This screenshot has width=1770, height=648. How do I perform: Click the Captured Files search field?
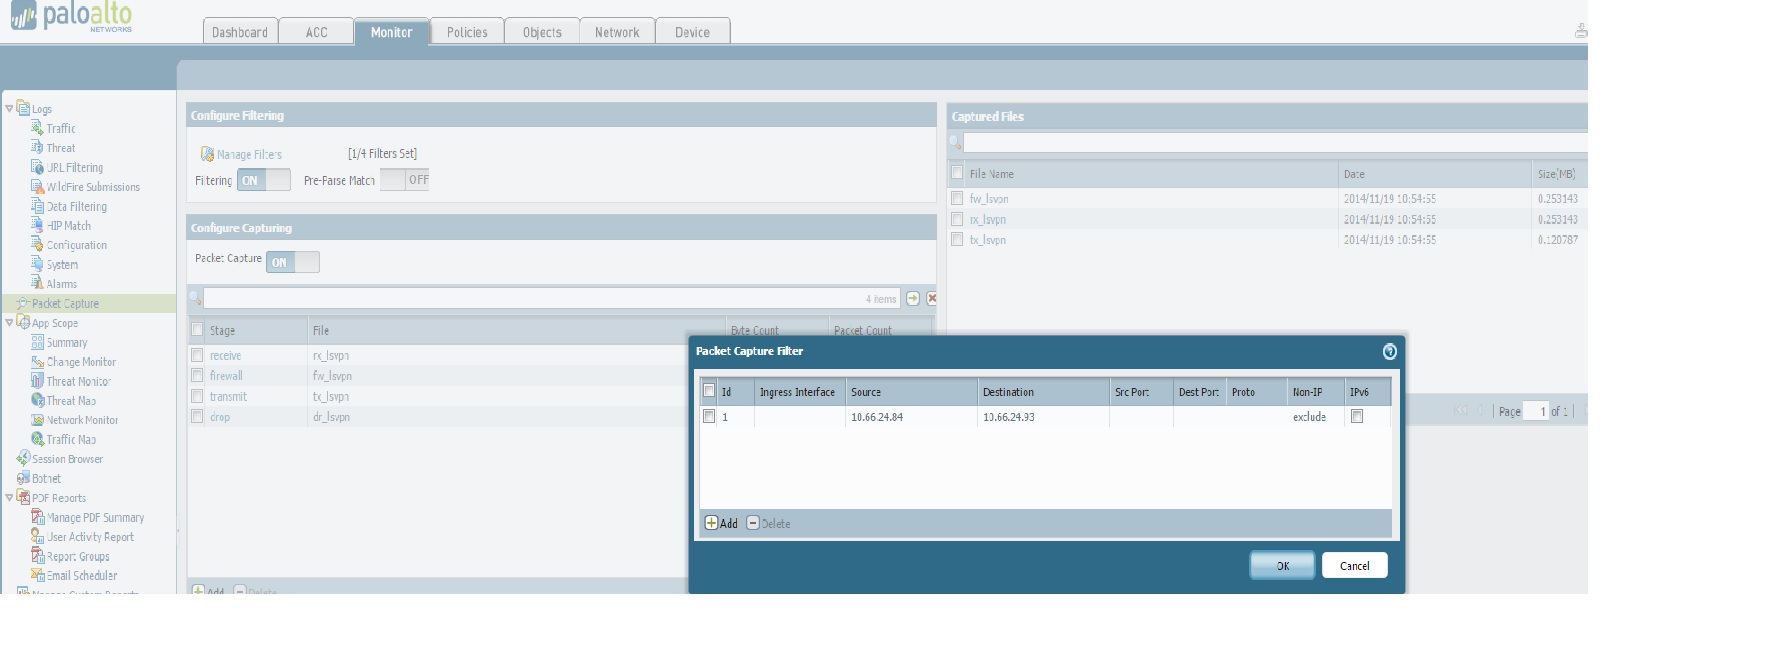click(x=1270, y=143)
